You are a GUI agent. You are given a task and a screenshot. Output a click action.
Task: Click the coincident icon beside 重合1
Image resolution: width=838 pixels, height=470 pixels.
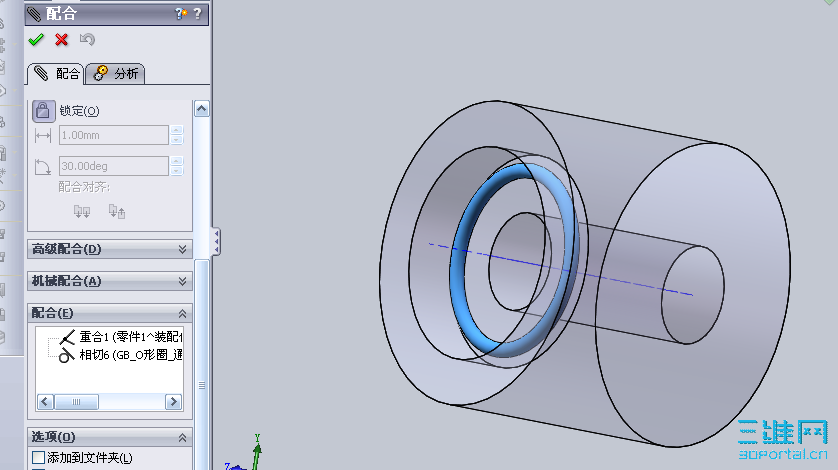67,337
